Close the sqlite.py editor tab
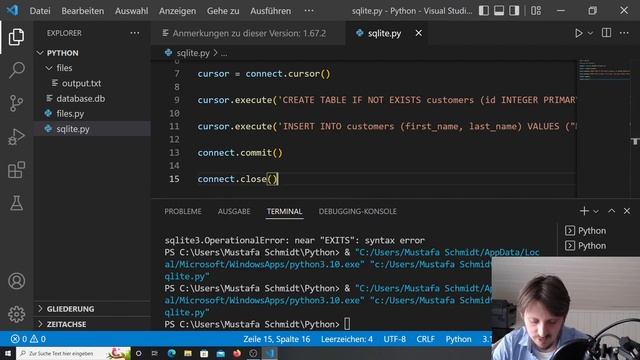This screenshot has height=360, width=640. [x=419, y=33]
